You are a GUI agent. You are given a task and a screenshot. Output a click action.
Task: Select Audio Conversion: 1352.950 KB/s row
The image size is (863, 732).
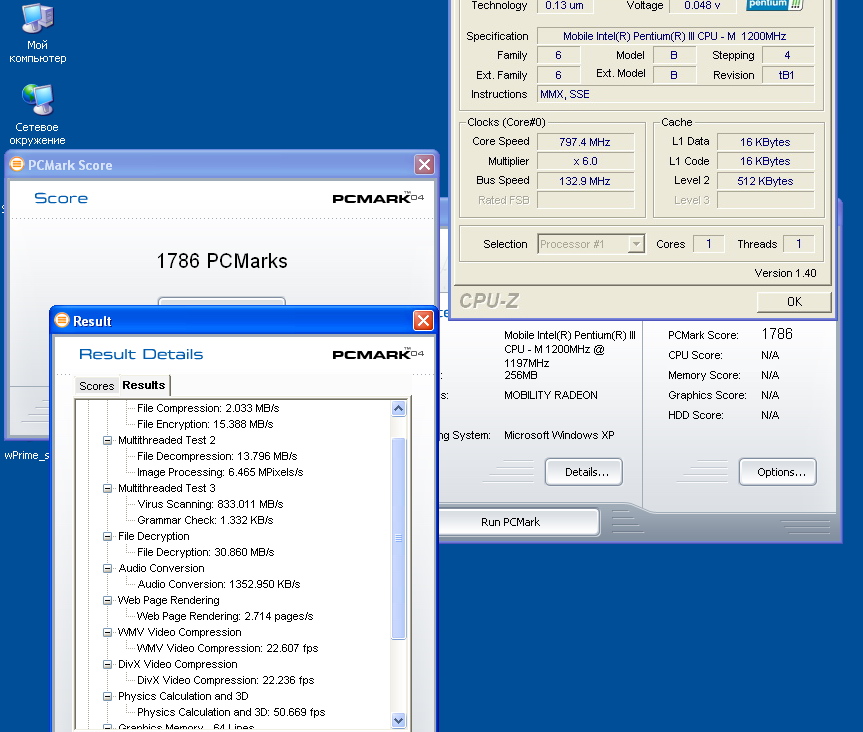[x=219, y=584]
